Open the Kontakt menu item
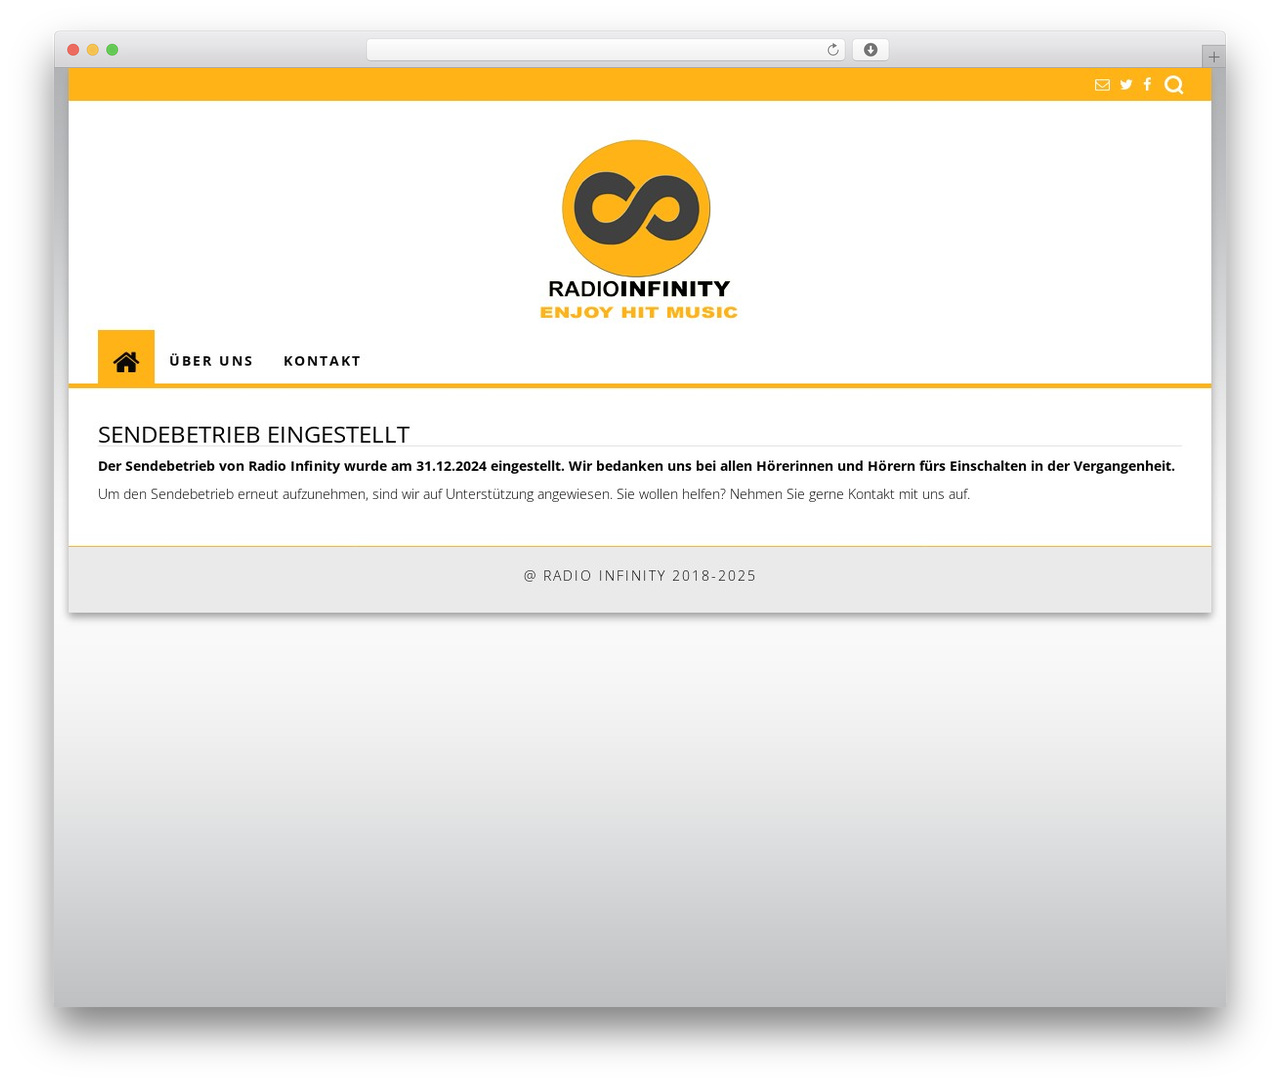Viewport: 1280px width, 1084px height. point(322,361)
